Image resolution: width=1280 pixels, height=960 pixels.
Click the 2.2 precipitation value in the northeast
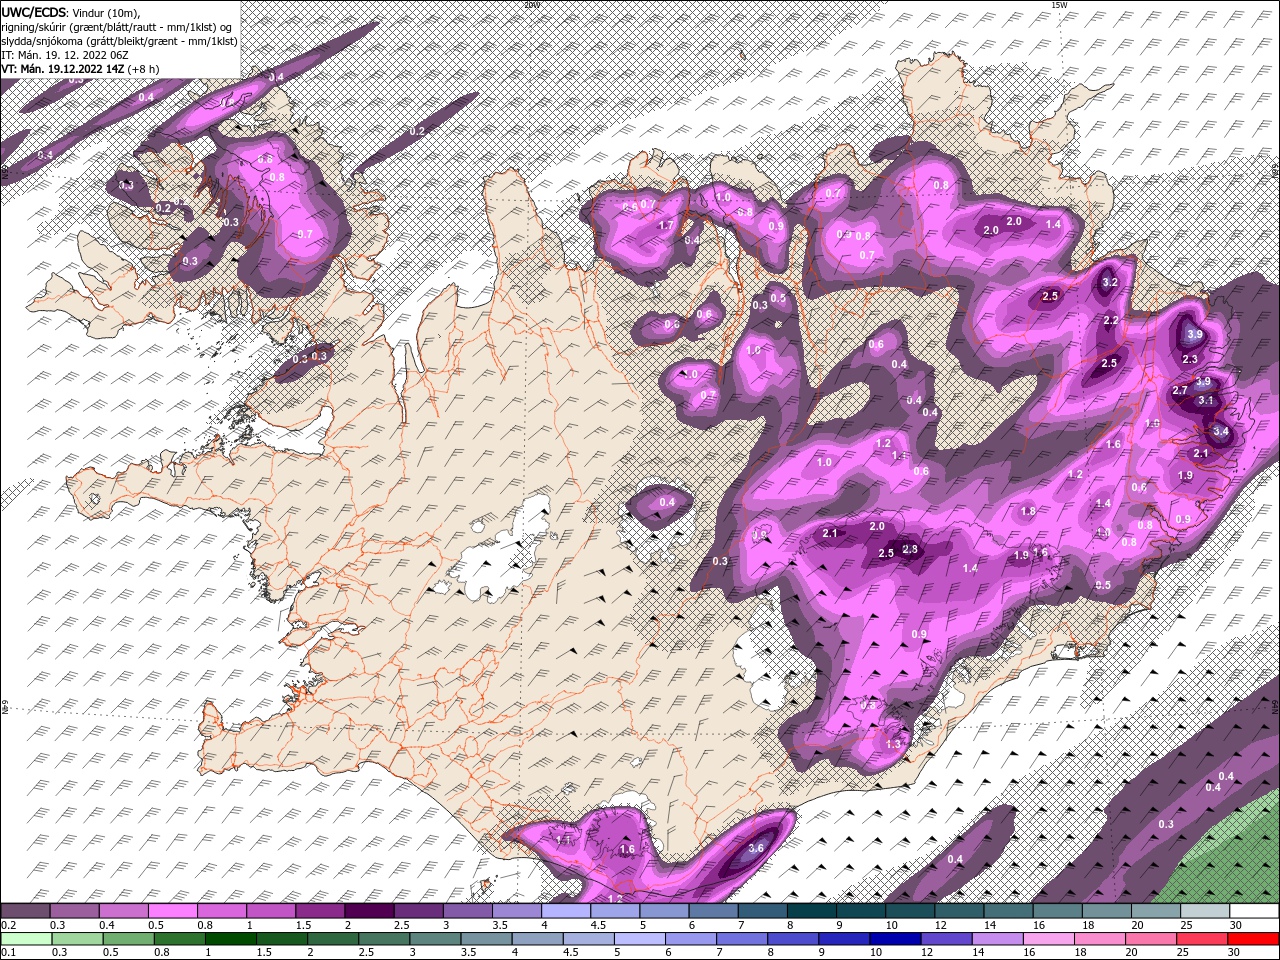(1111, 320)
